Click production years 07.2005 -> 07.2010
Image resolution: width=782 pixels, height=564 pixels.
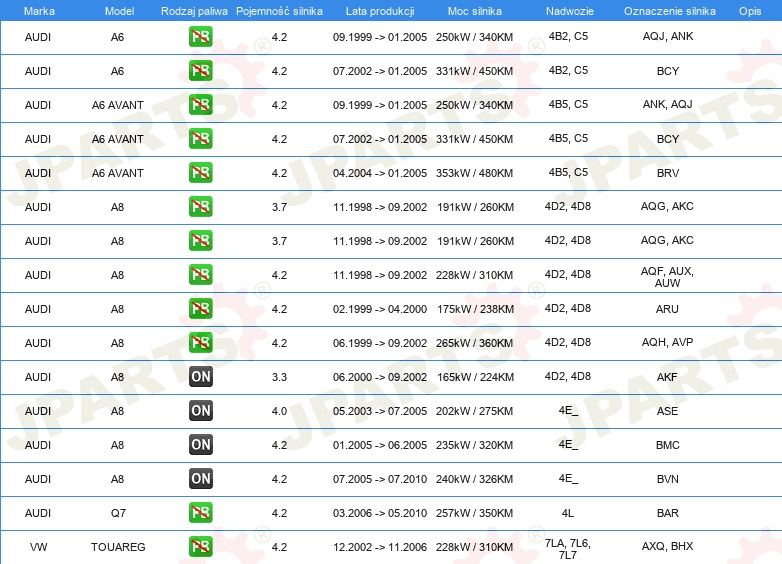coord(380,479)
